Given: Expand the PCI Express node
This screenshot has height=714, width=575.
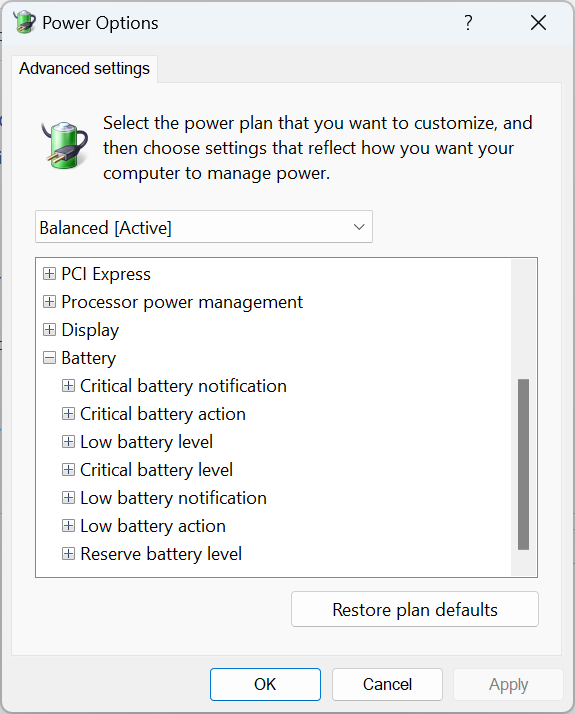Looking at the screenshot, I should pos(49,274).
